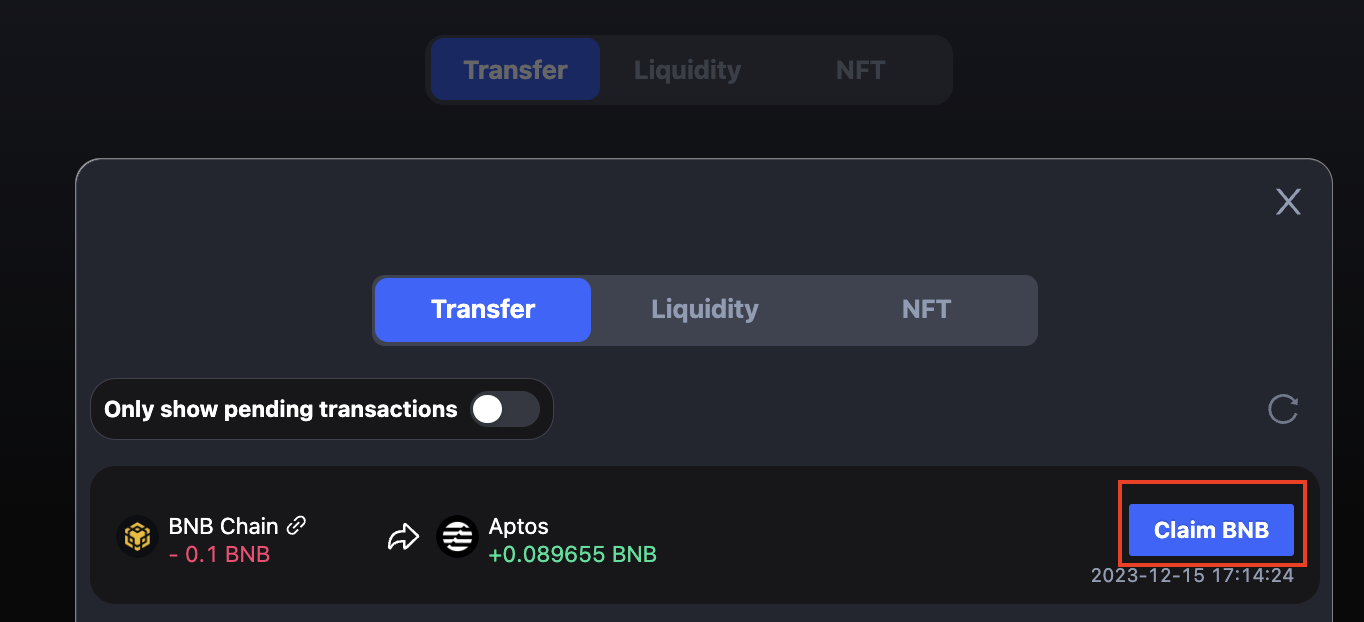Toggle Only show pending transactions switch
Screen dimensions: 1364x622
(504, 409)
